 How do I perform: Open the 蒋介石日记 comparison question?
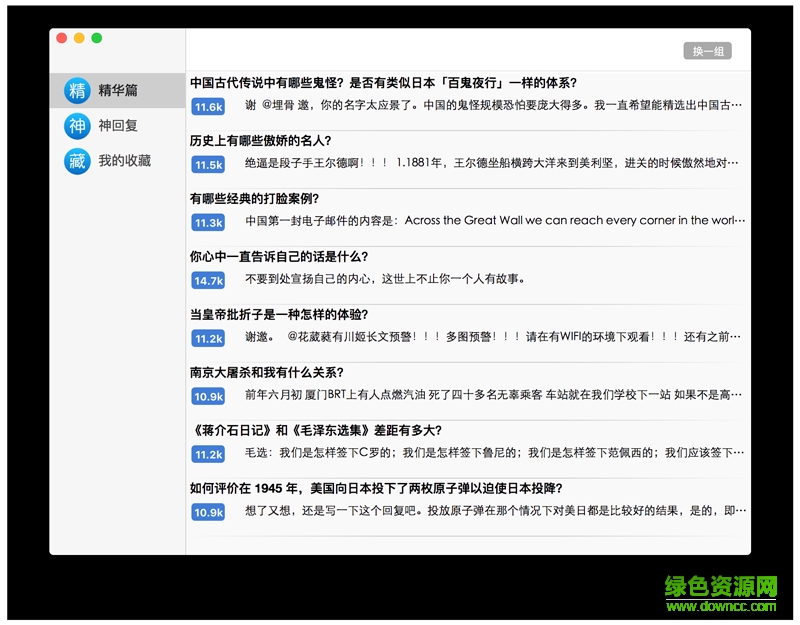(x=310, y=430)
